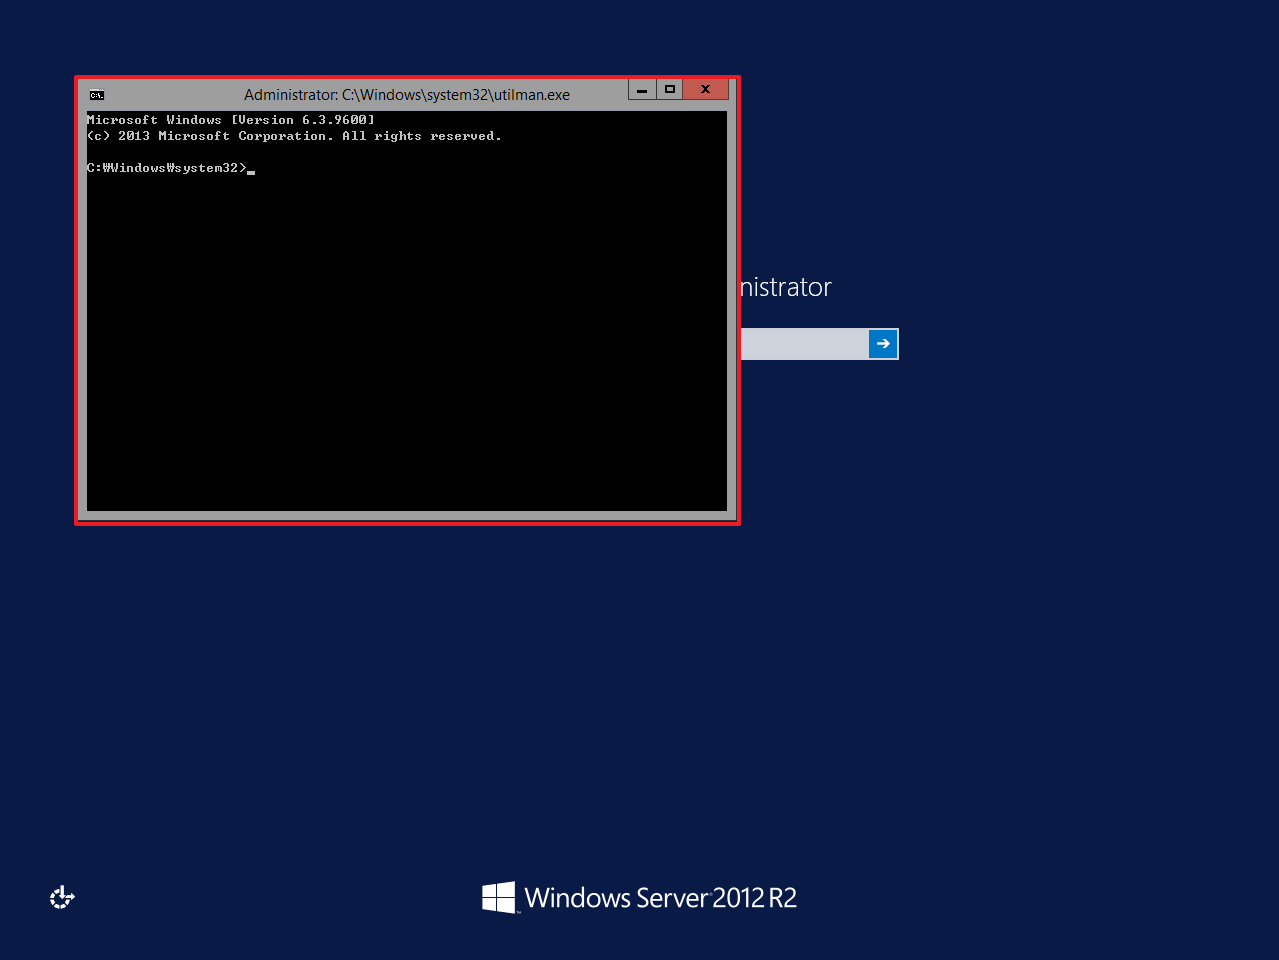Click the Ease of Access icon

pyautogui.click(x=62, y=897)
